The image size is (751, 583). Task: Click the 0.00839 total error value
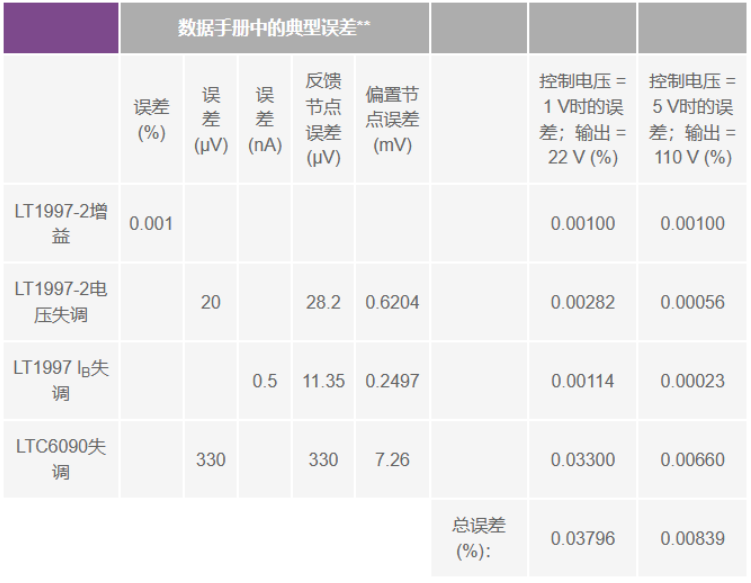pyautogui.click(x=692, y=538)
